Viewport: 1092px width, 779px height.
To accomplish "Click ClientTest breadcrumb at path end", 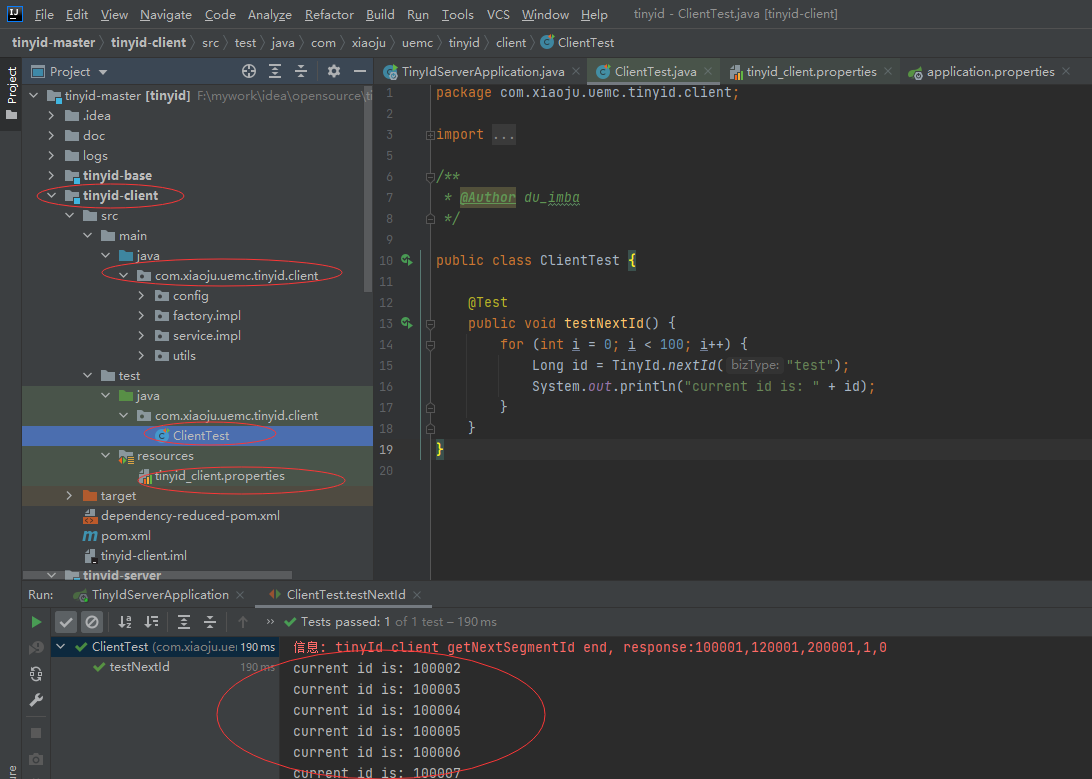I will pyautogui.click(x=577, y=42).
